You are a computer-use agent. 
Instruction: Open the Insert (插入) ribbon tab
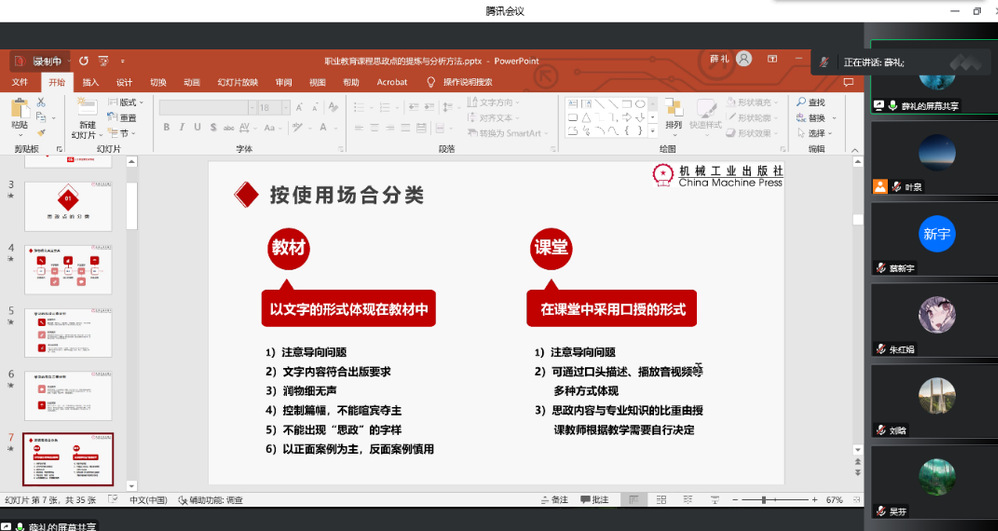pyautogui.click(x=90, y=82)
